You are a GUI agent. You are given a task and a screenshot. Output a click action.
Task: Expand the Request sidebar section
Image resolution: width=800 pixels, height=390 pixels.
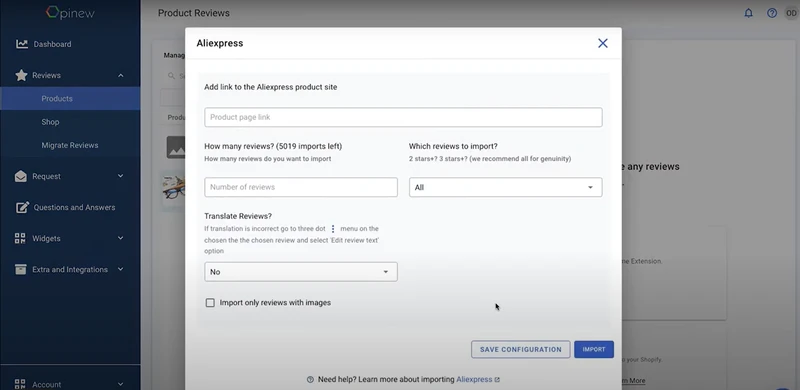click(x=120, y=176)
